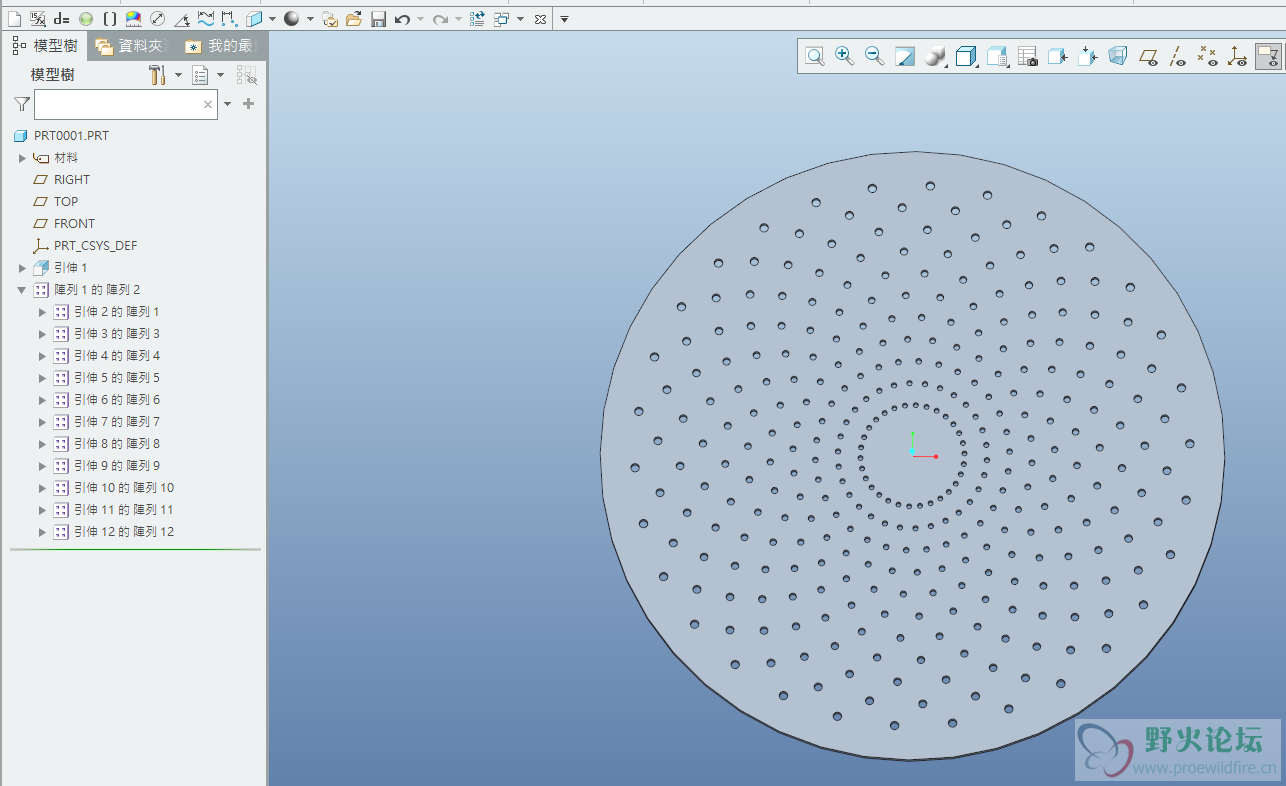The width and height of the screenshot is (1286, 786).
Task: Click the plus add-filter button
Action: click(249, 104)
